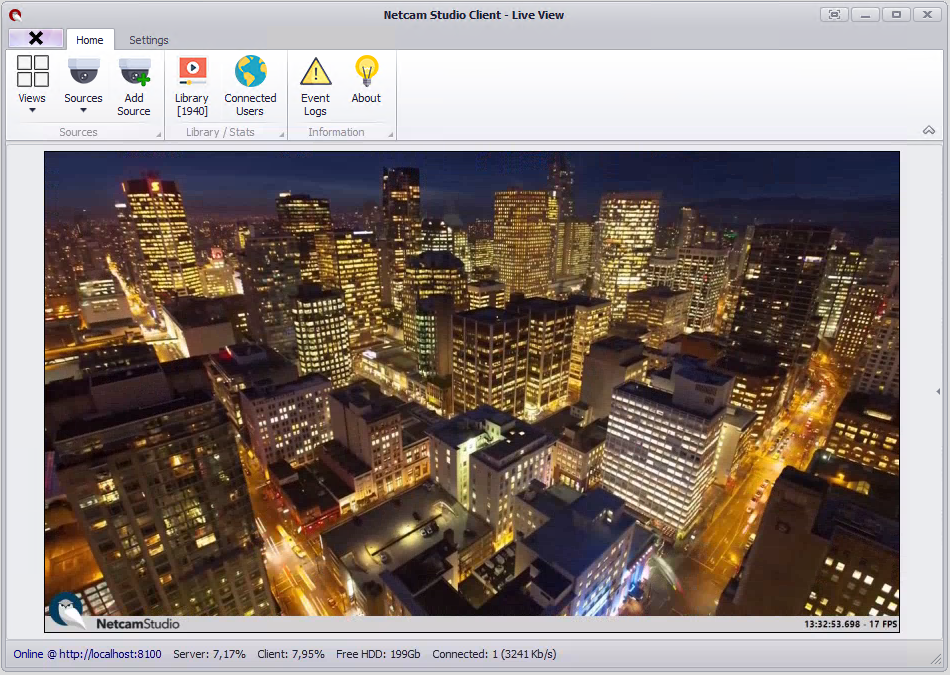Viewport: 950px width, 675px height.
Task: Open the Sources camera list
Action: (x=83, y=84)
